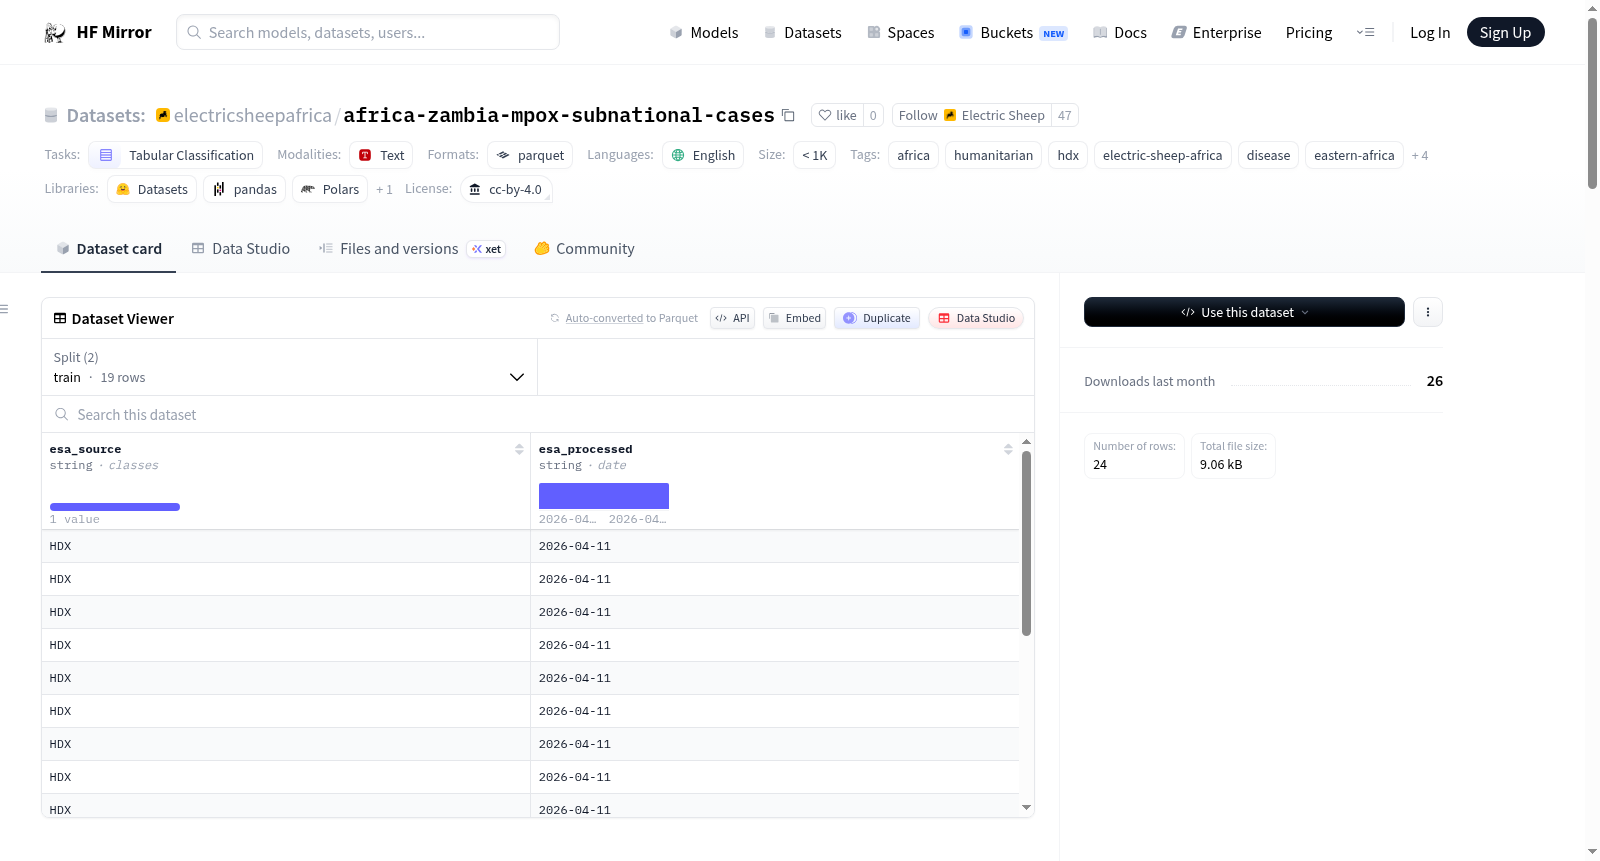Focus the Search this dataset field
This screenshot has height=861, width=1600.
coord(538,414)
